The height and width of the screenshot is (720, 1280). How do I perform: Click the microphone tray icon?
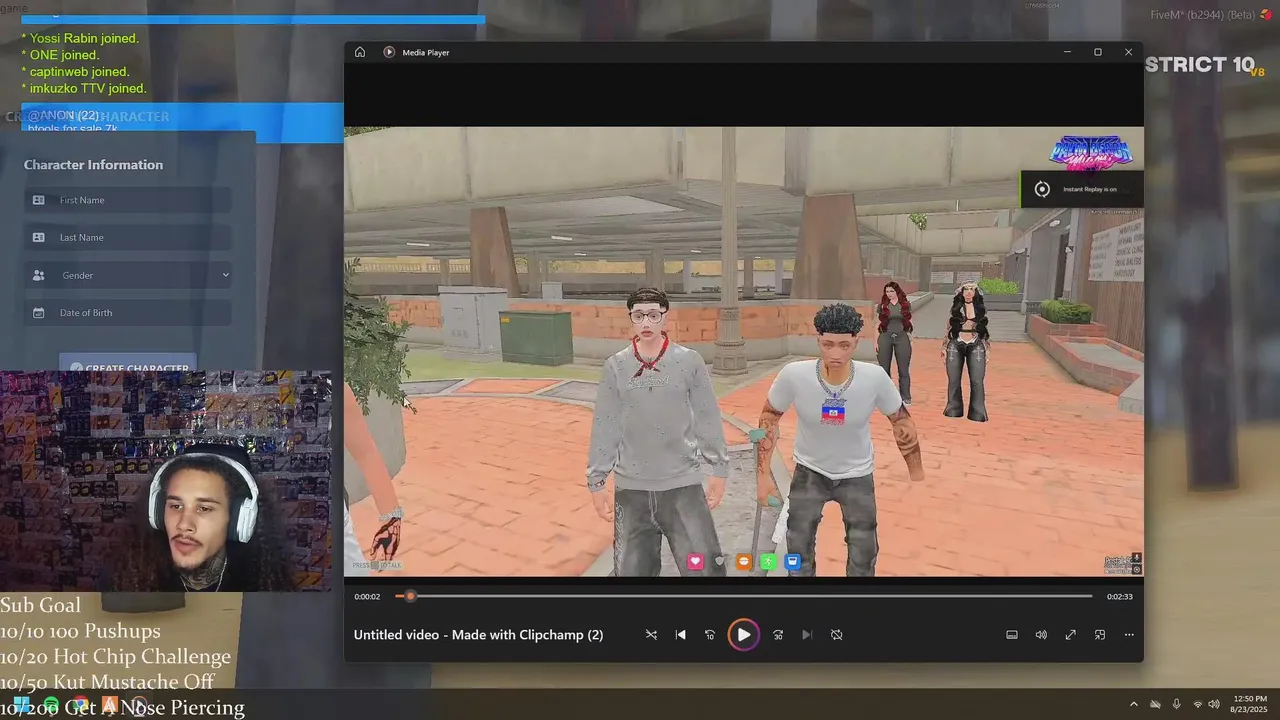pyautogui.click(x=1176, y=704)
